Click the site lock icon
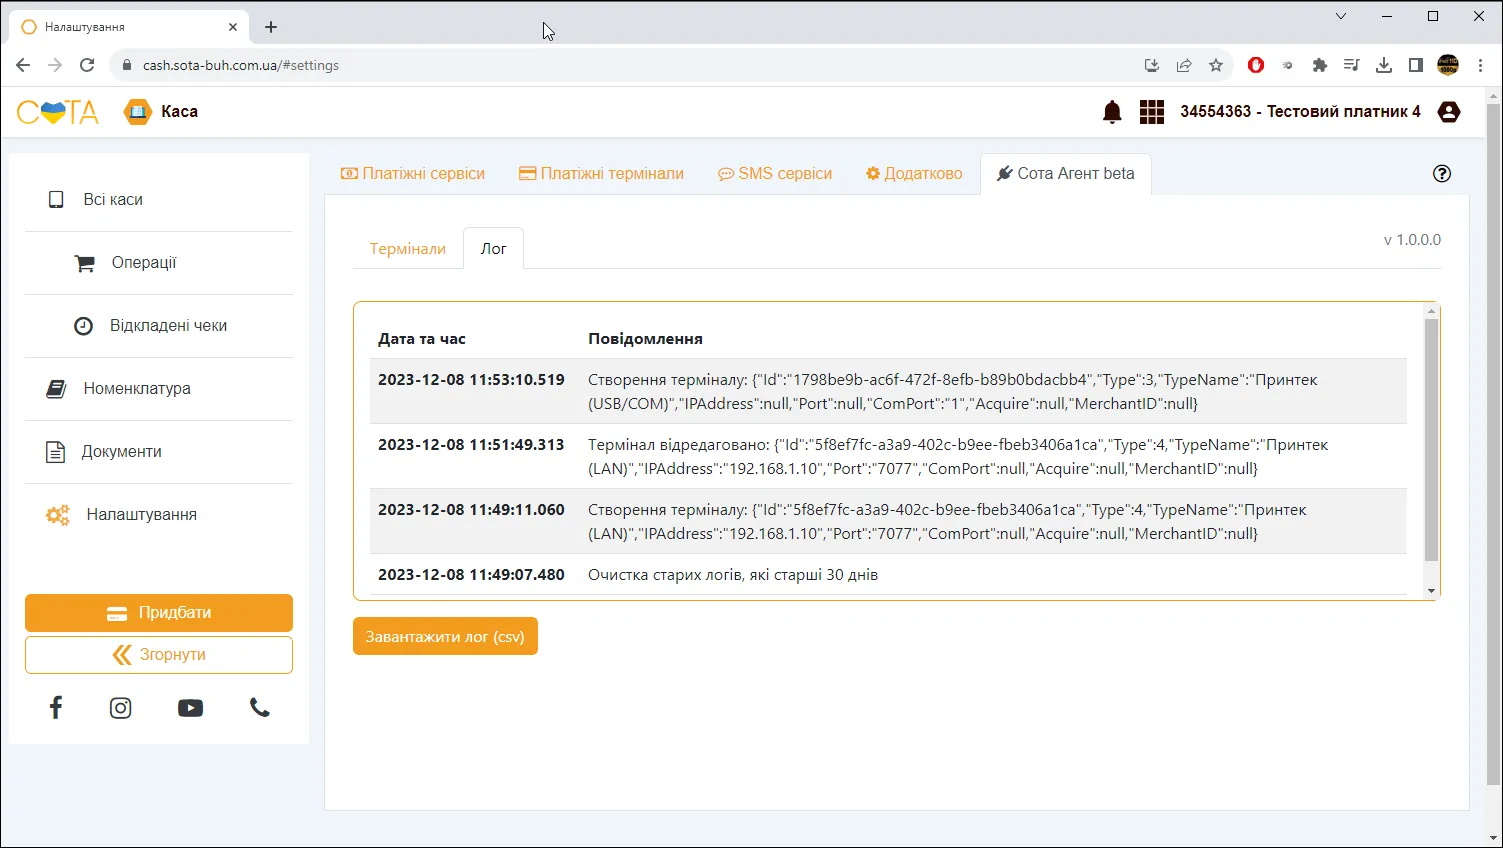This screenshot has width=1503, height=848. point(127,65)
